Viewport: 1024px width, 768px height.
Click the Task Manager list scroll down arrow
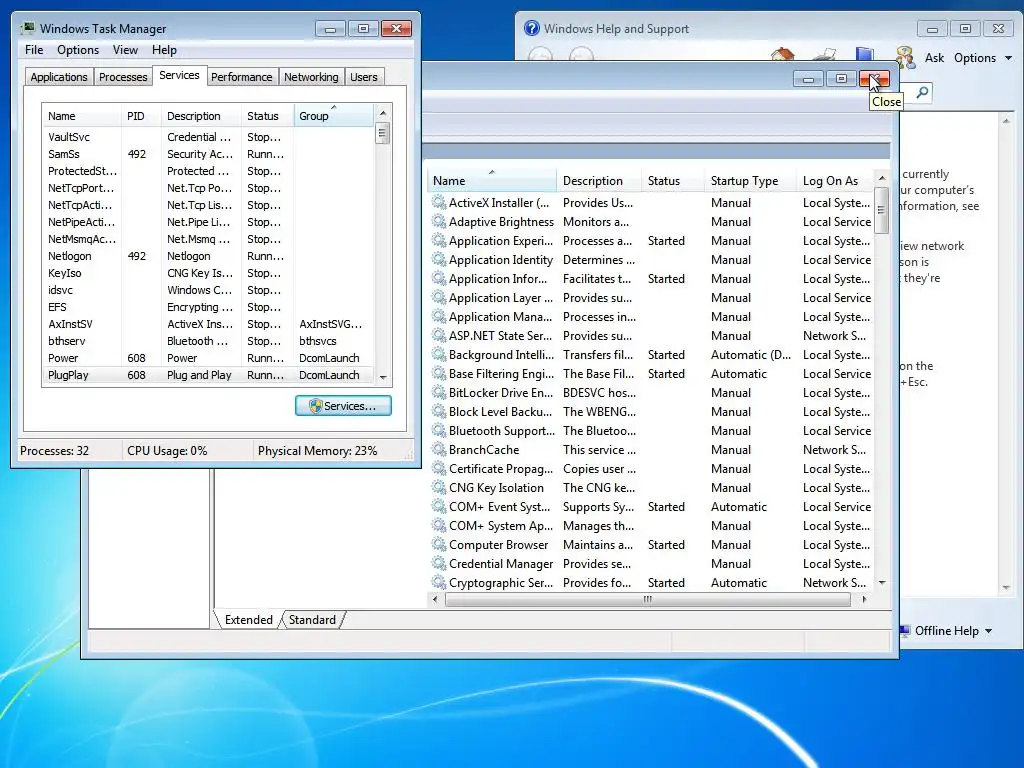(x=383, y=377)
